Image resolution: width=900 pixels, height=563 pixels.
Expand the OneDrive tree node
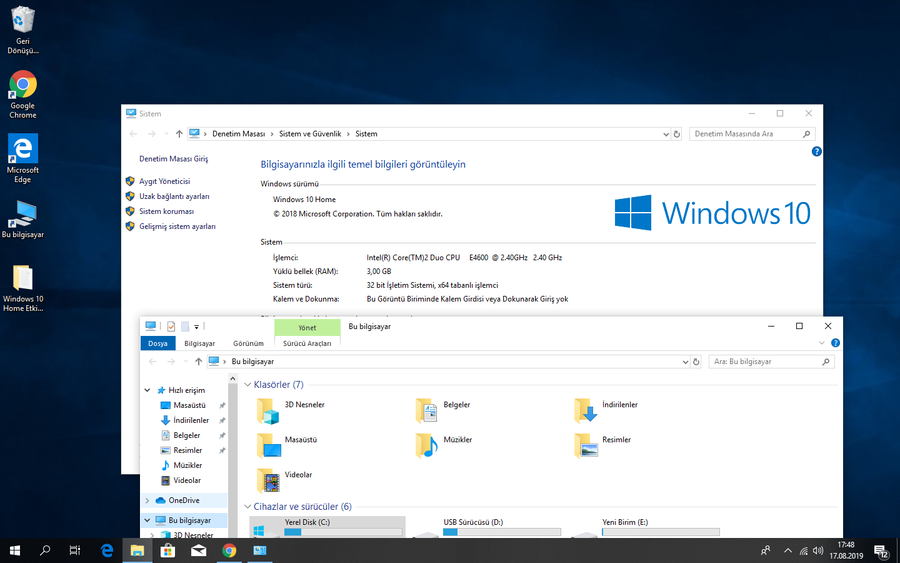click(147, 500)
